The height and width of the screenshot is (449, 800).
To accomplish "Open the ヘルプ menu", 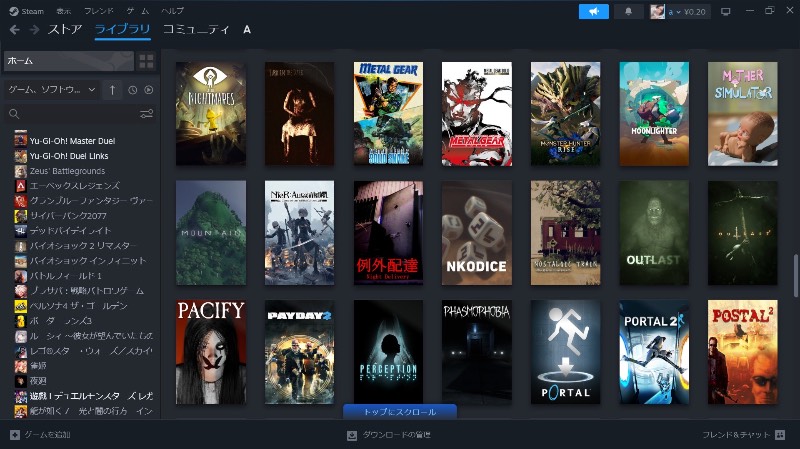I will 172,11.
